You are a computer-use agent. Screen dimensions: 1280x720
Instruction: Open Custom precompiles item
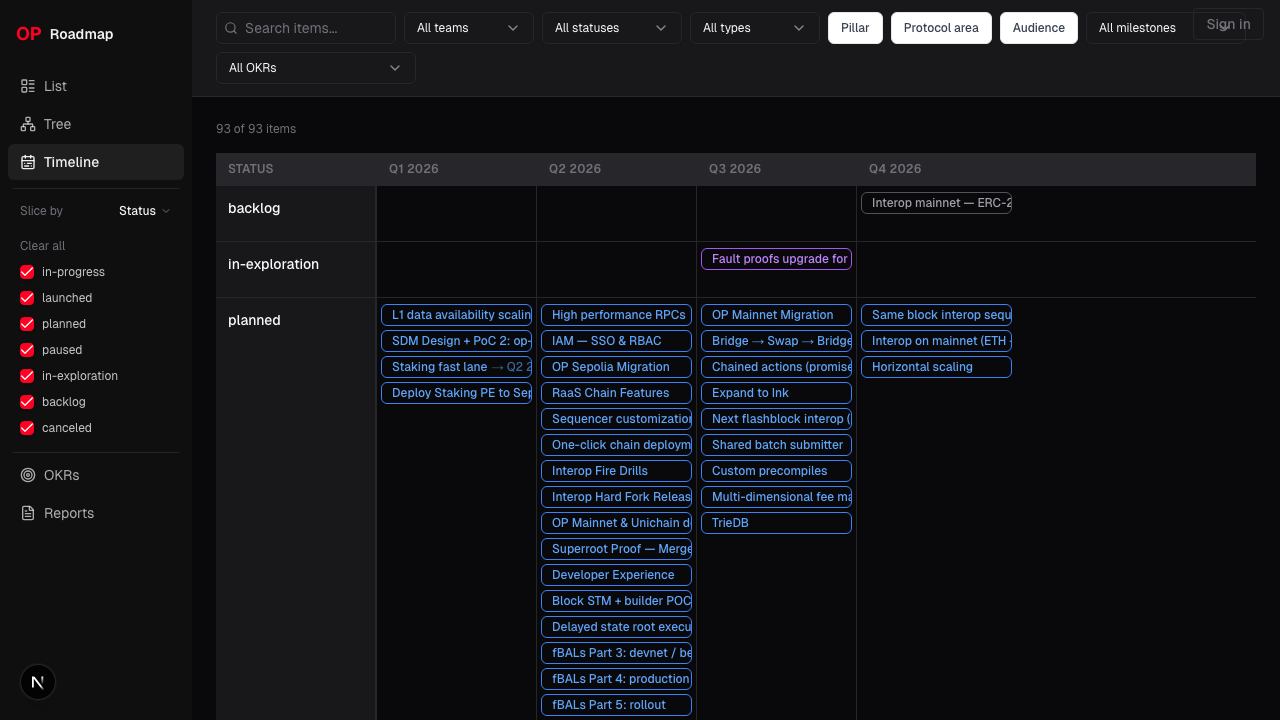point(776,471)
